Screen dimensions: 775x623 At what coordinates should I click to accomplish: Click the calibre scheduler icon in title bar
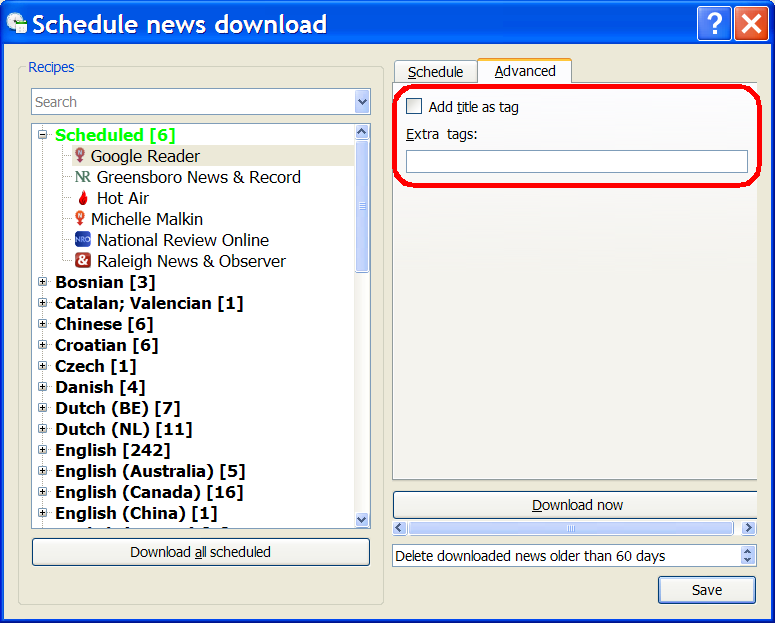17,23
